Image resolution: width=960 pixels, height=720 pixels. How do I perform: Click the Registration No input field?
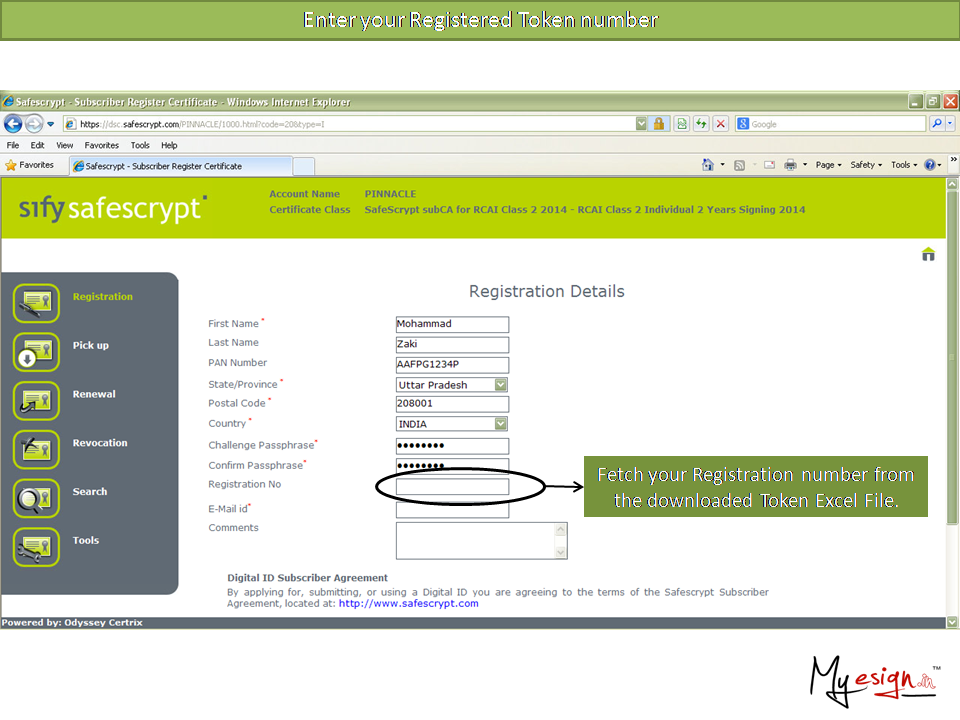click(x=452, y=487)
